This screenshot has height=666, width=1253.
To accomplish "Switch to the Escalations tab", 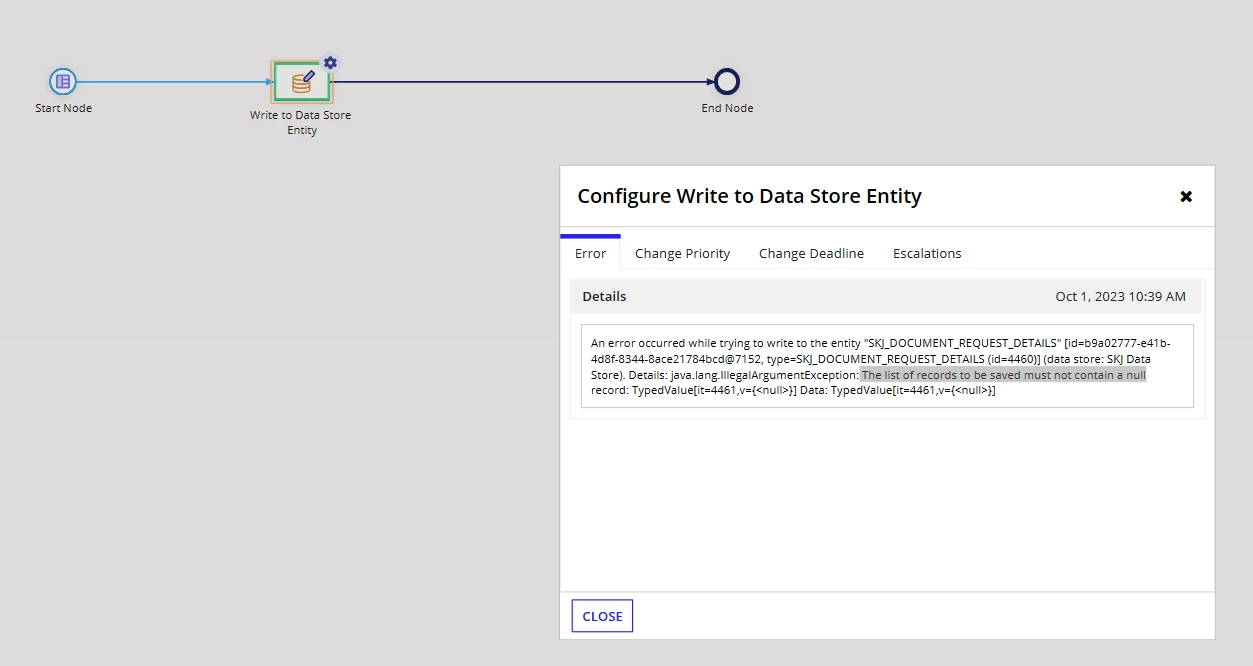I will coord(927,253).
